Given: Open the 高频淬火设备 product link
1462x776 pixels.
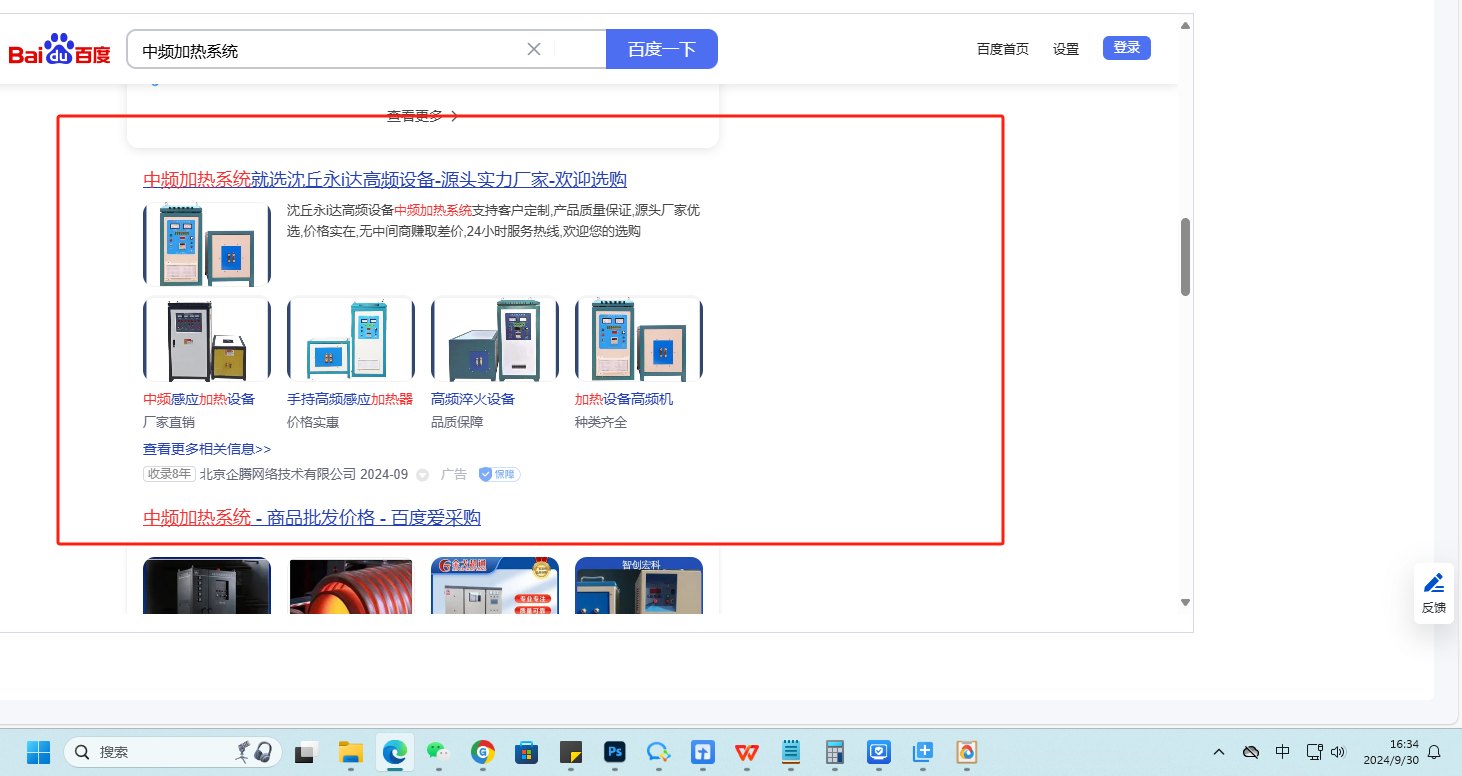Looking at the screenshot, I should click(473, 399).
